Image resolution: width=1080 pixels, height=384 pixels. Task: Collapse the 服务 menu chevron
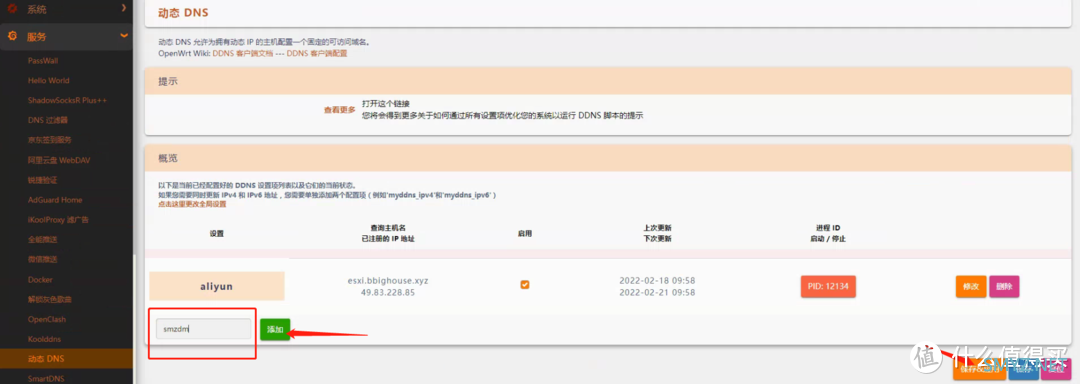[123, 35]
